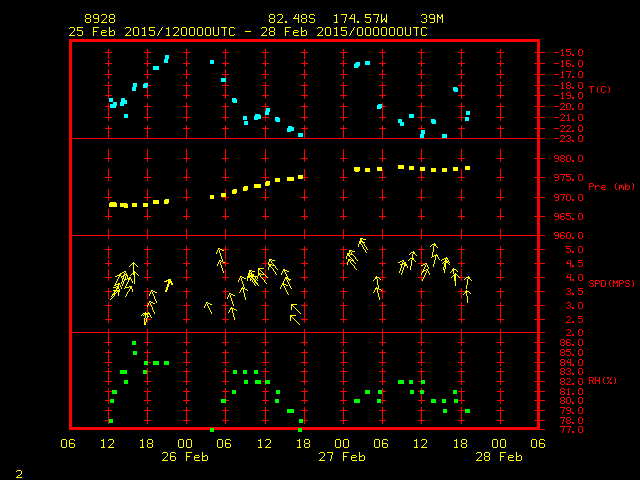Screen dimensions: 640x480
Task: Click the 3.5 wind speed tick label
Action: pos(574,292)
